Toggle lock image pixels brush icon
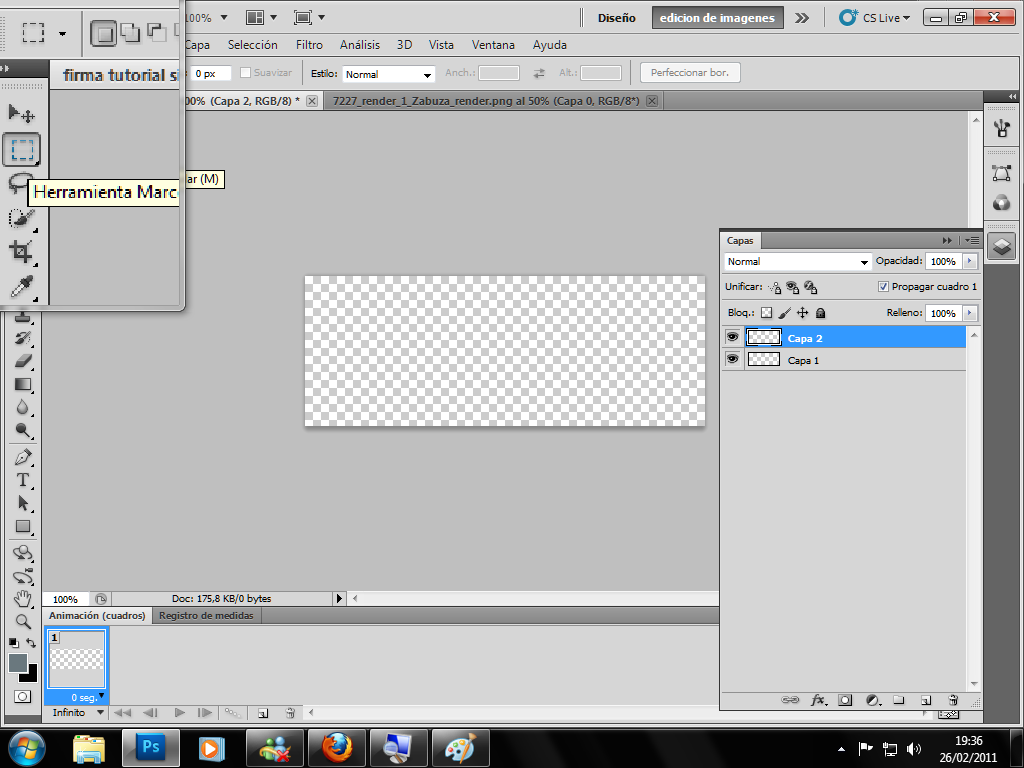The width and height of the screenshot is (1024, 768). [784, 313]
